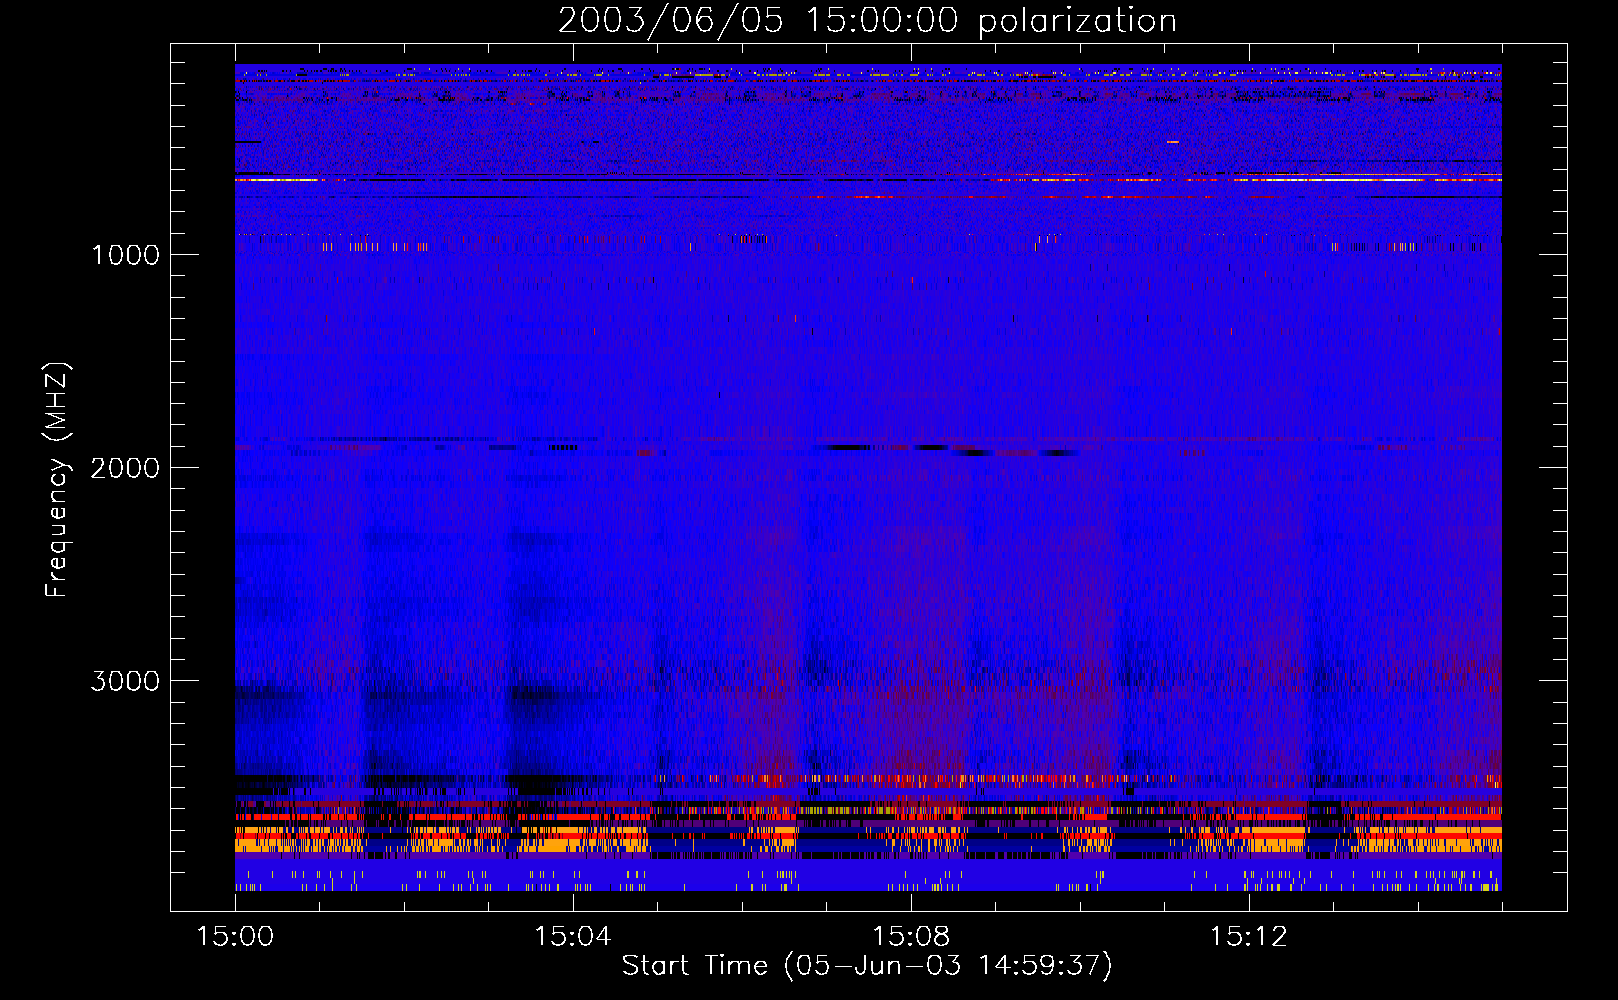This screenshot has width=1618, height=1000.
Task: Click the plot title "2003/06/05 15:00:00 polarization"
Action: point(867,21)
